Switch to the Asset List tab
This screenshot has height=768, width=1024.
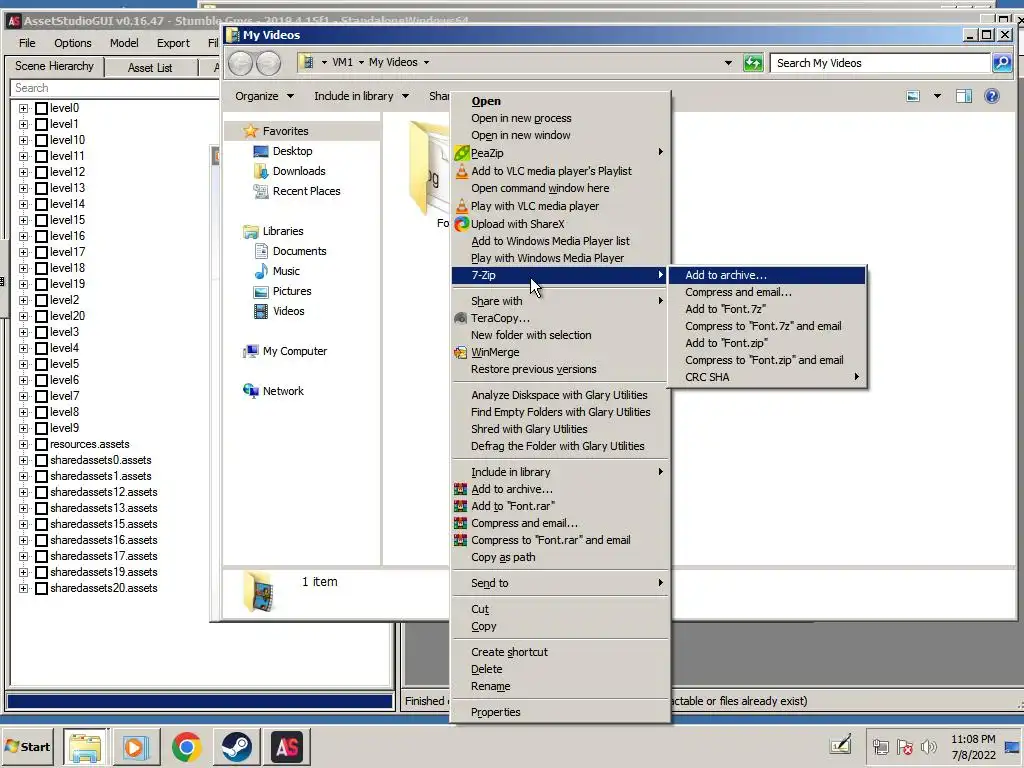150,67
